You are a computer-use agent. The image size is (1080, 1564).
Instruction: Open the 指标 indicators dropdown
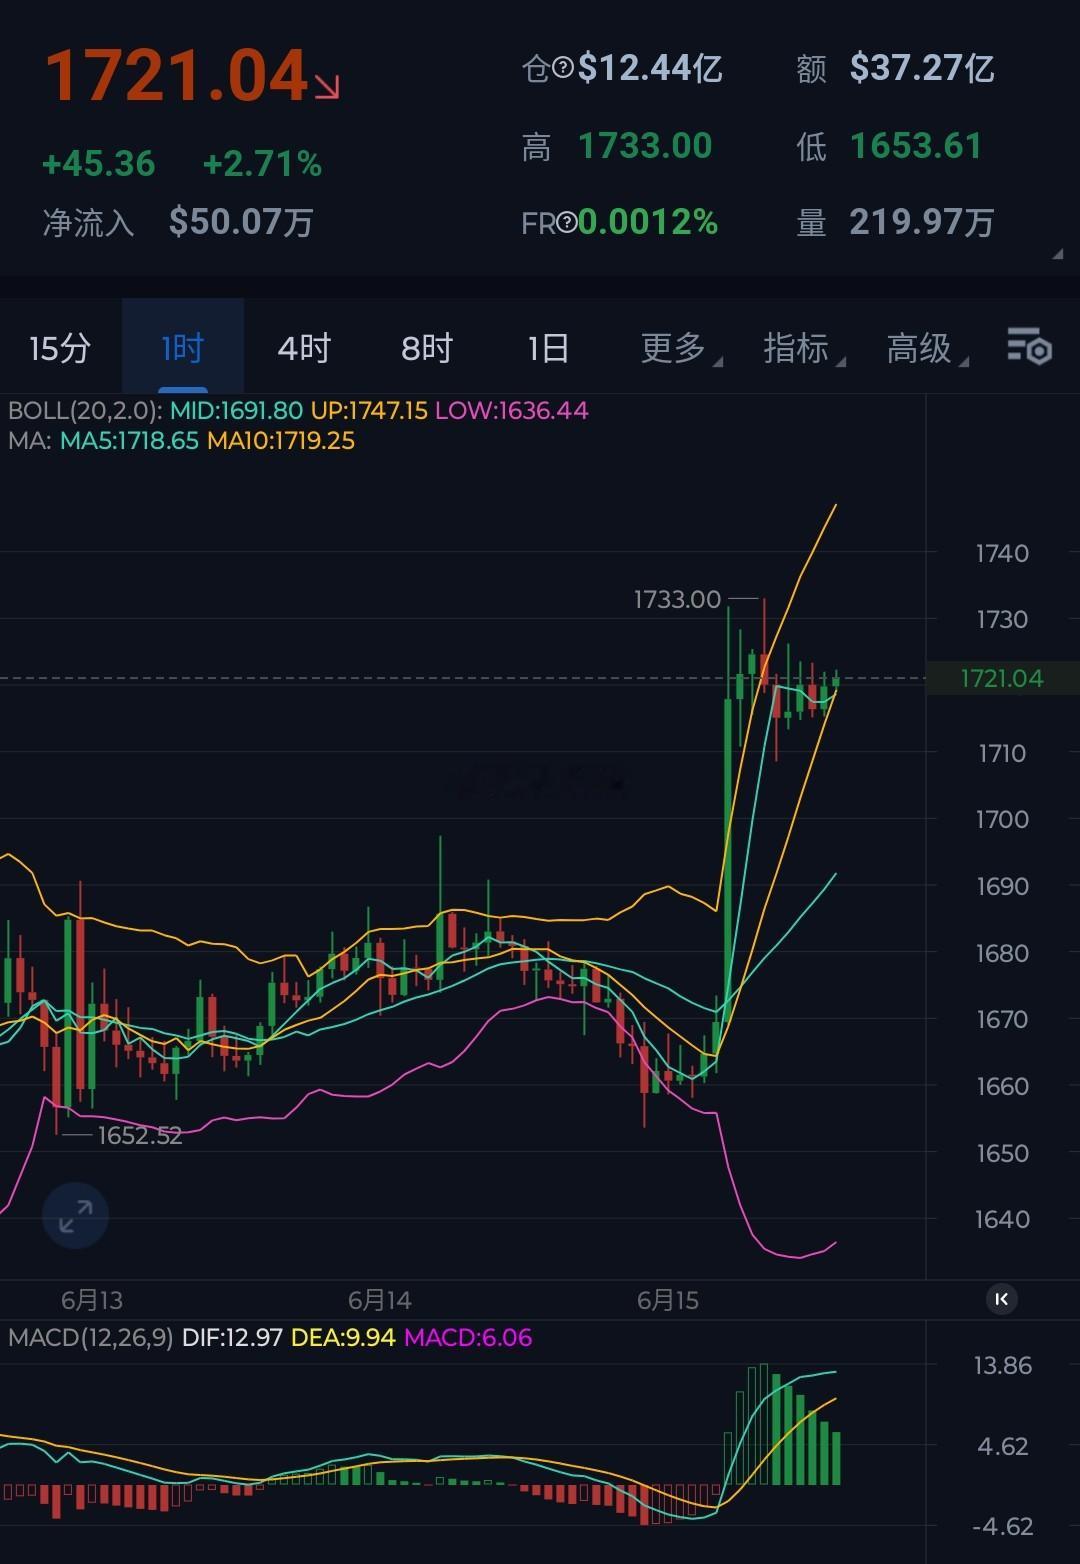coord(803,348)
